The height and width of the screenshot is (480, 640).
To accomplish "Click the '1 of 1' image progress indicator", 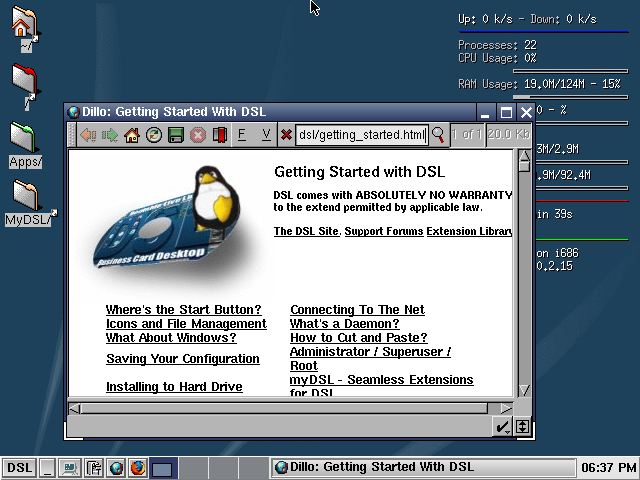I will [467, 134].
